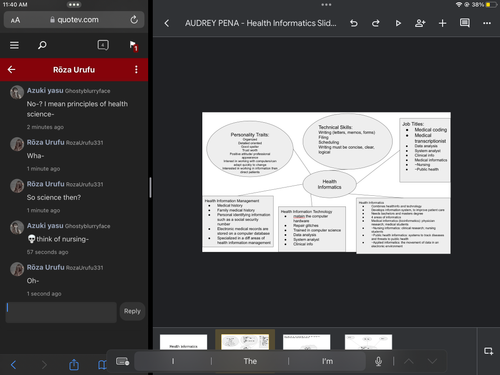Open the quotev search magnifier
The height and width of the screenshot is (375, 500).
pos(42,45)
